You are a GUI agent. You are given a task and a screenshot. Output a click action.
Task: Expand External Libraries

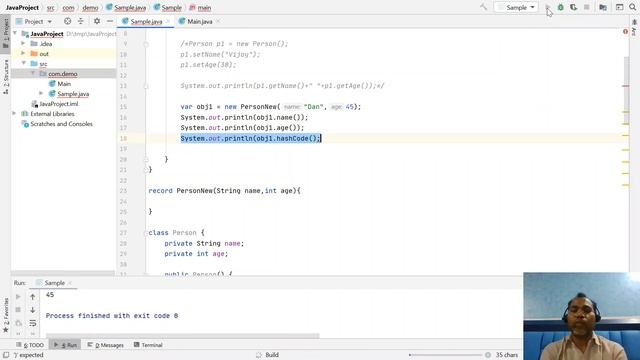click(14, 113)
